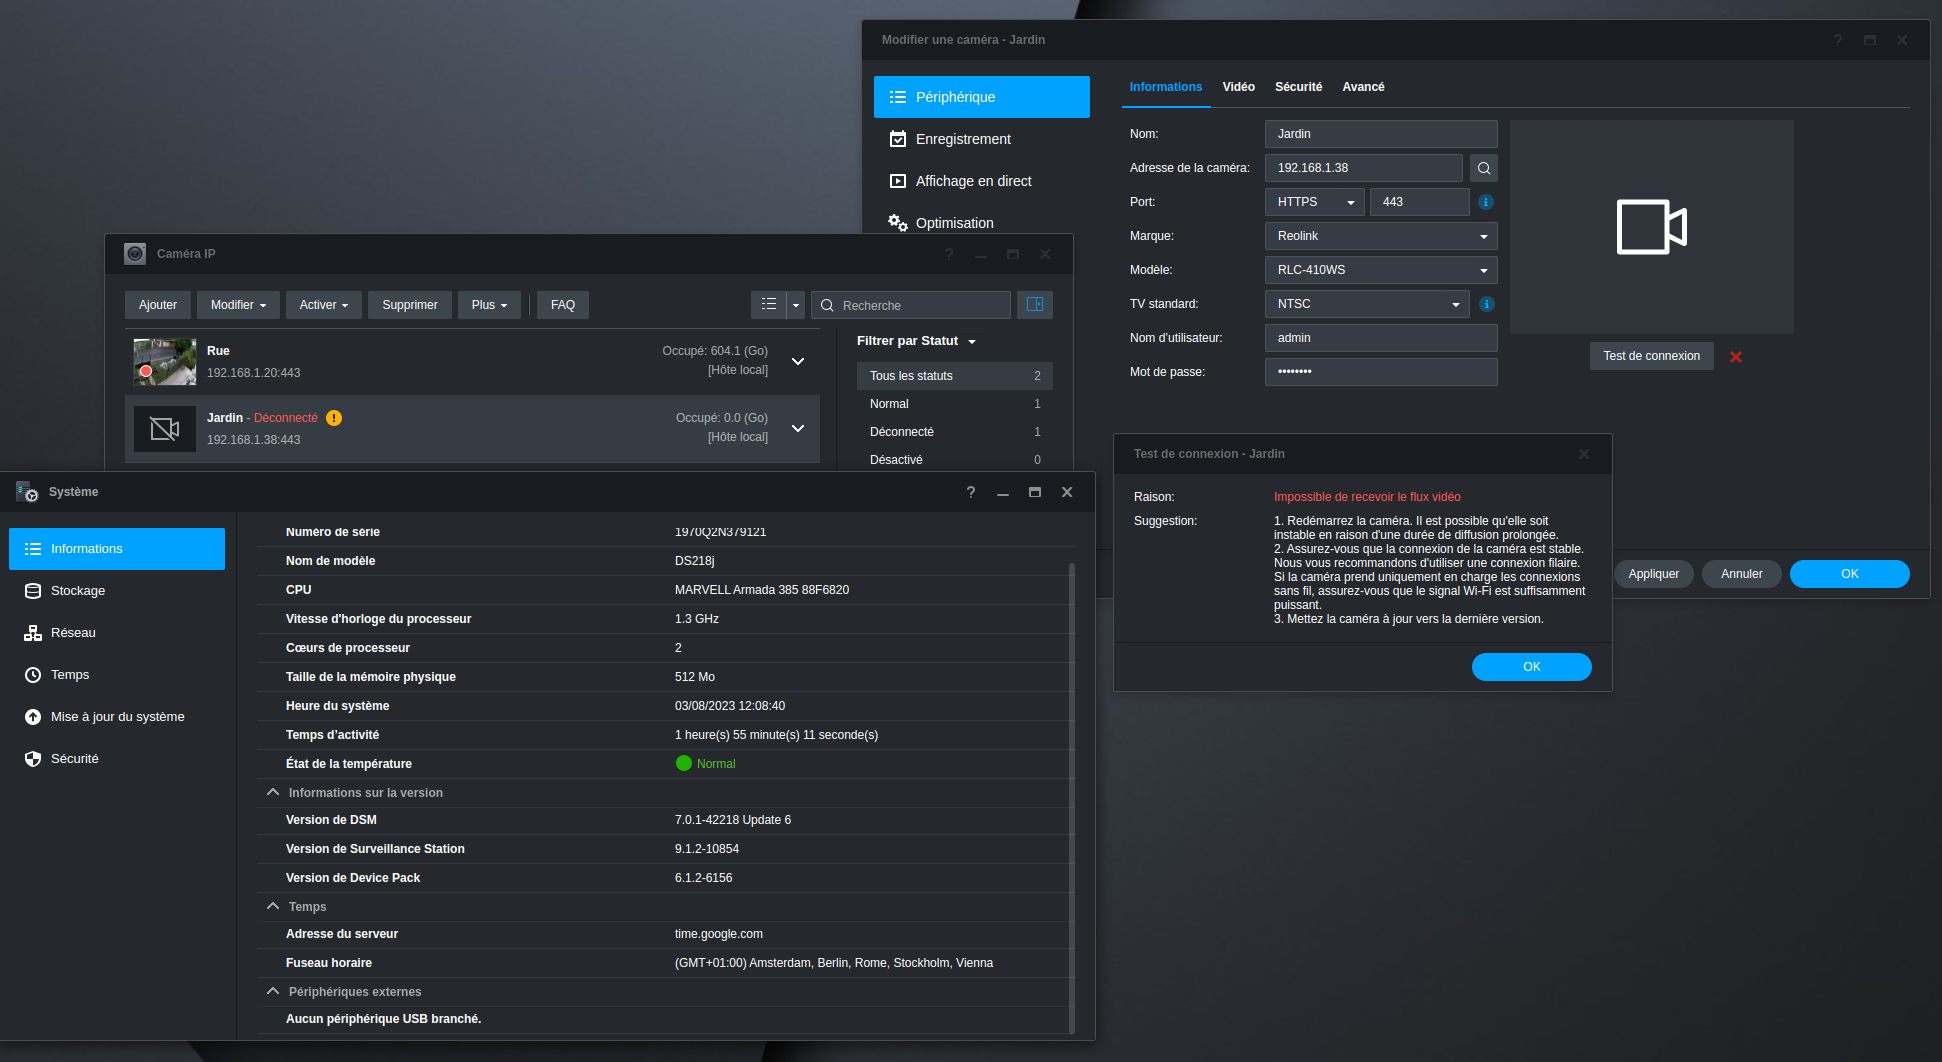This screenshot has height=1062, width=1942.
Task: Open Stockage section in Système sidebar
Action: 78,591
